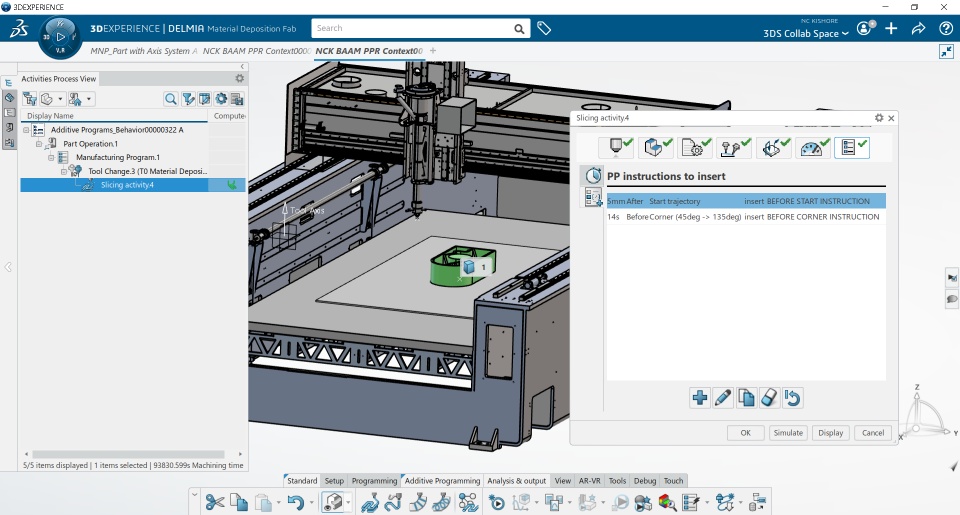Switch to the Programming tab
The image size is (960, 515).
click(374, 481)
